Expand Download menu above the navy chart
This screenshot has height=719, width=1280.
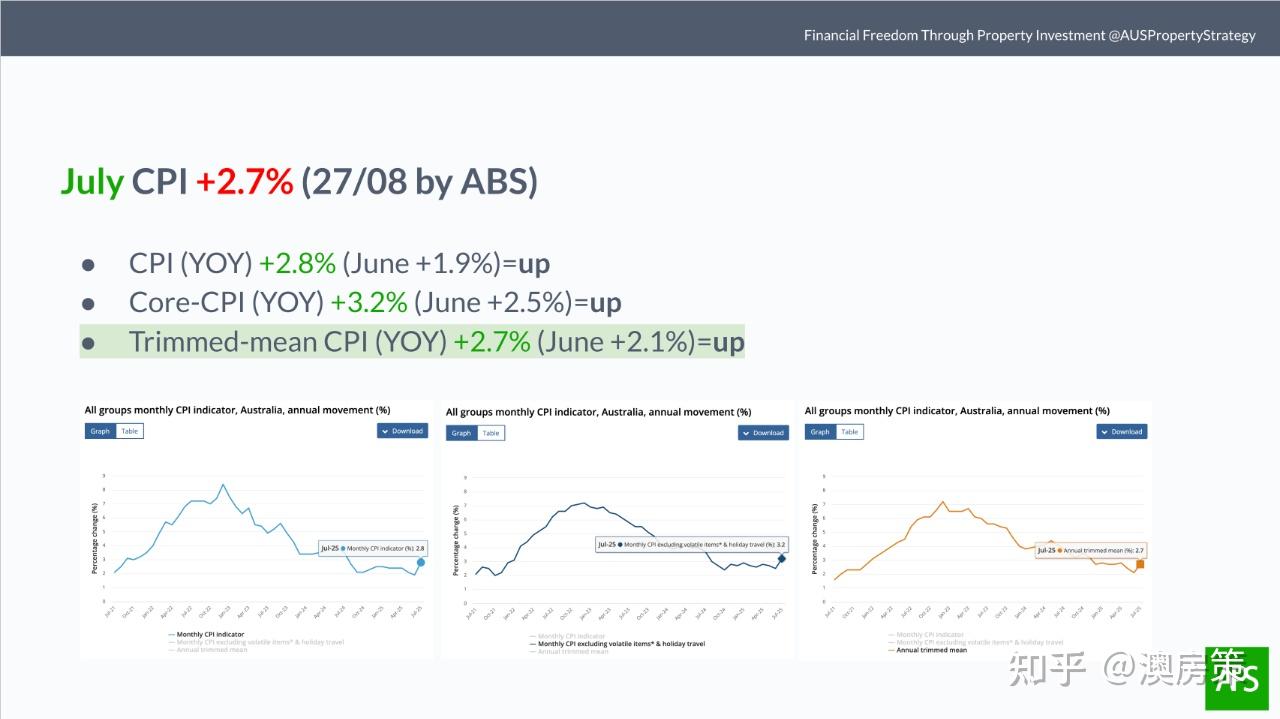click(763, 433)
